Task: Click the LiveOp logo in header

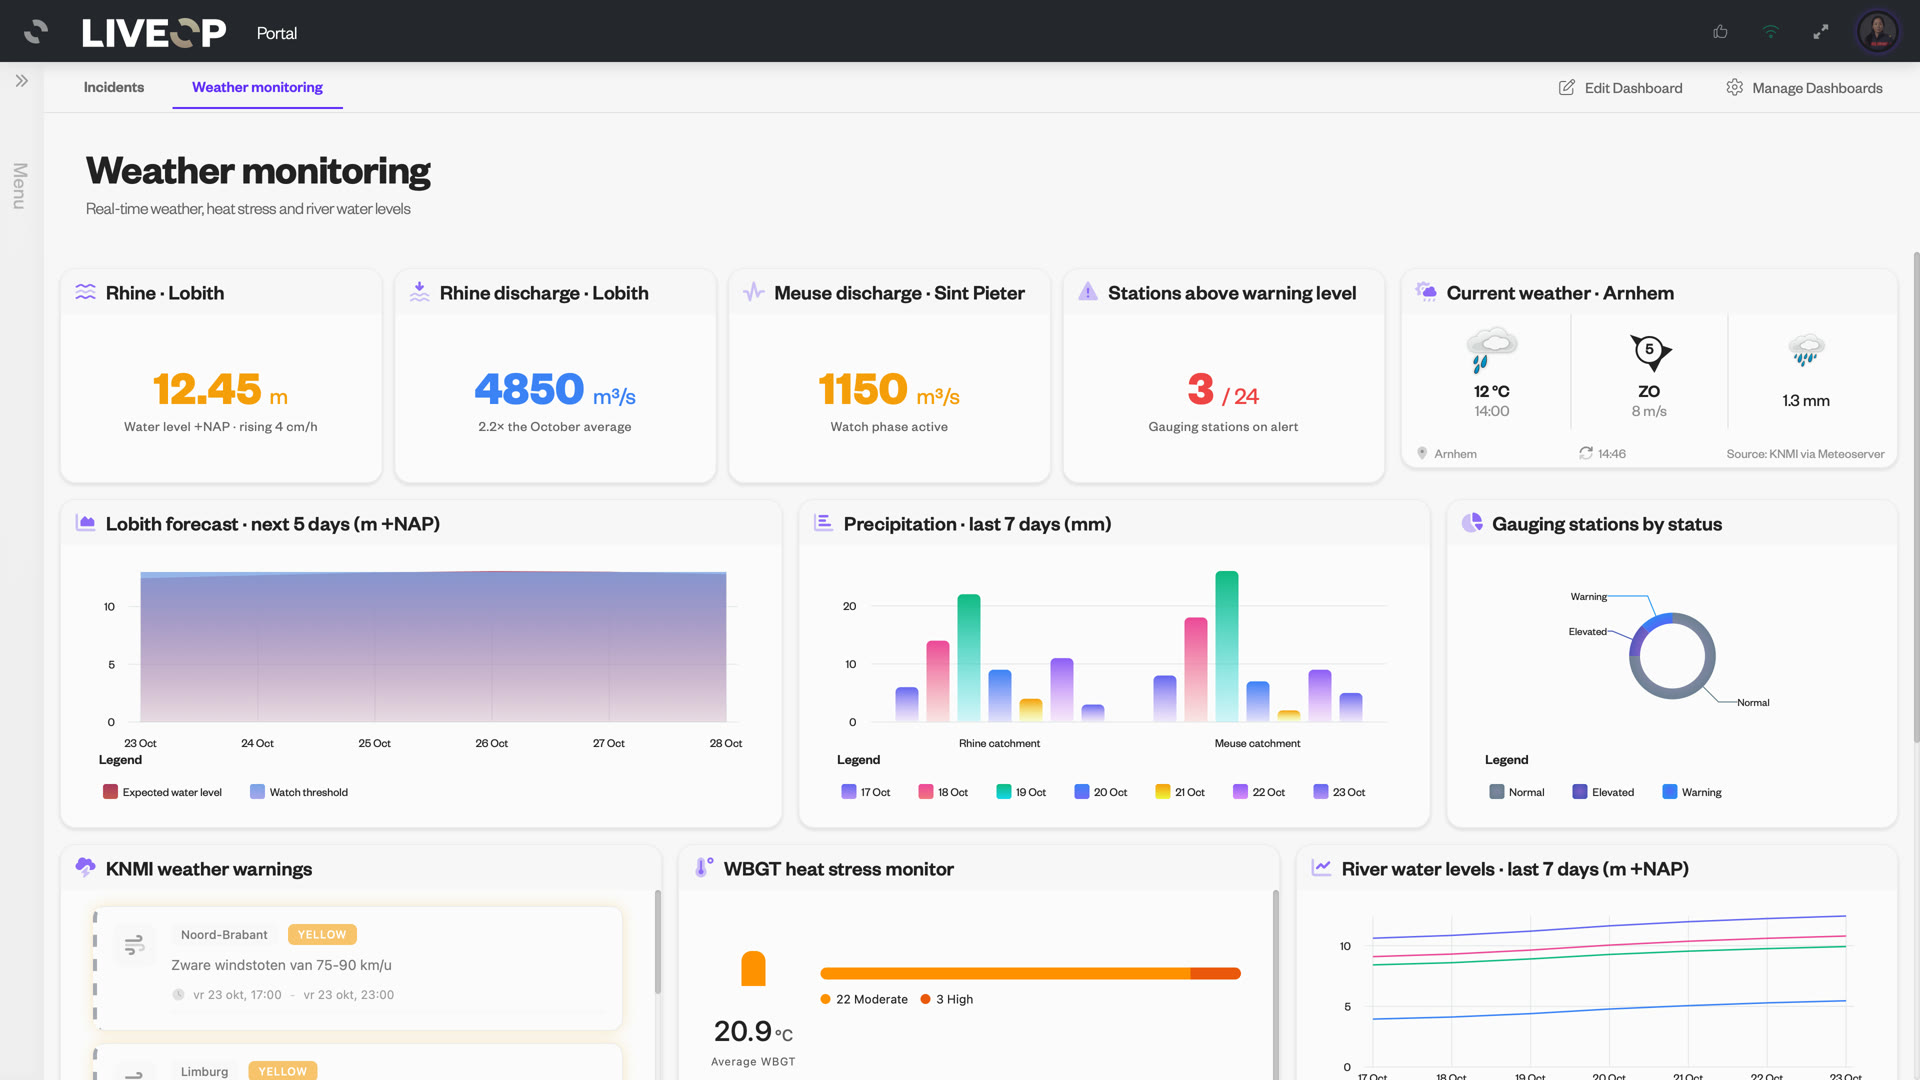Action: [154, 32]
